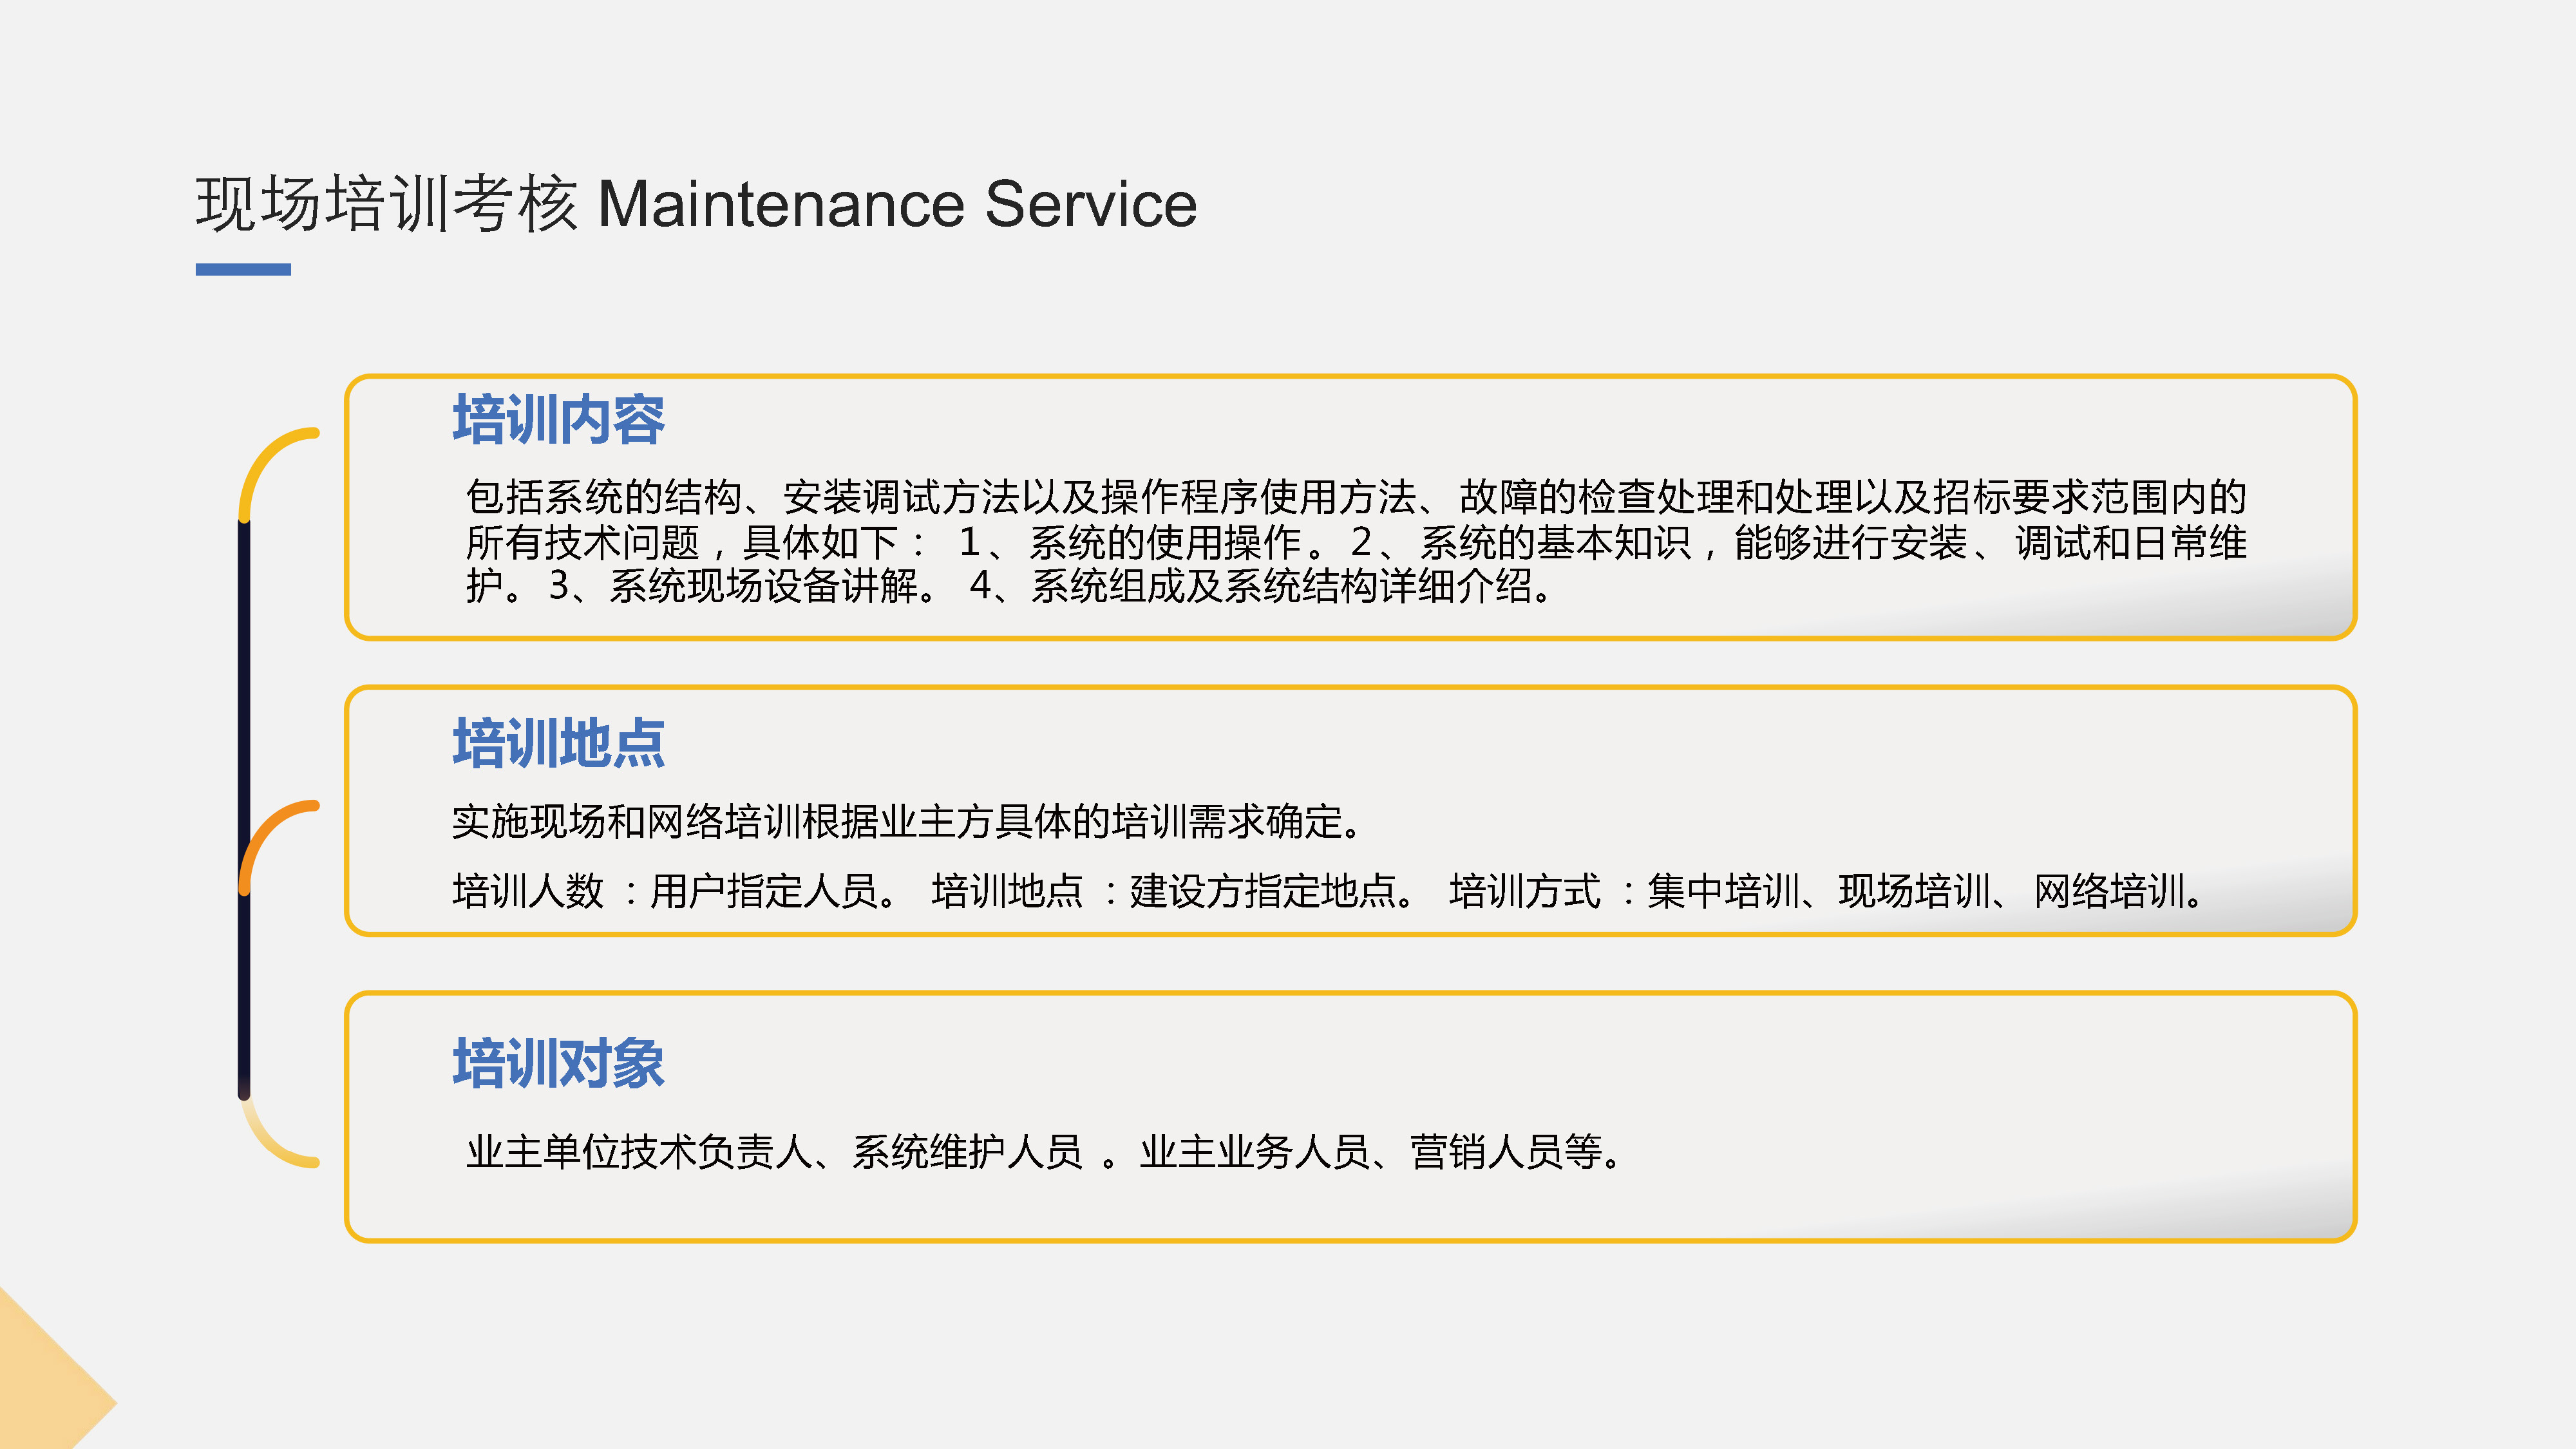2576x1449 pixels.
Task: Select the text 培训方式：集中培训
Action: 1624,891
